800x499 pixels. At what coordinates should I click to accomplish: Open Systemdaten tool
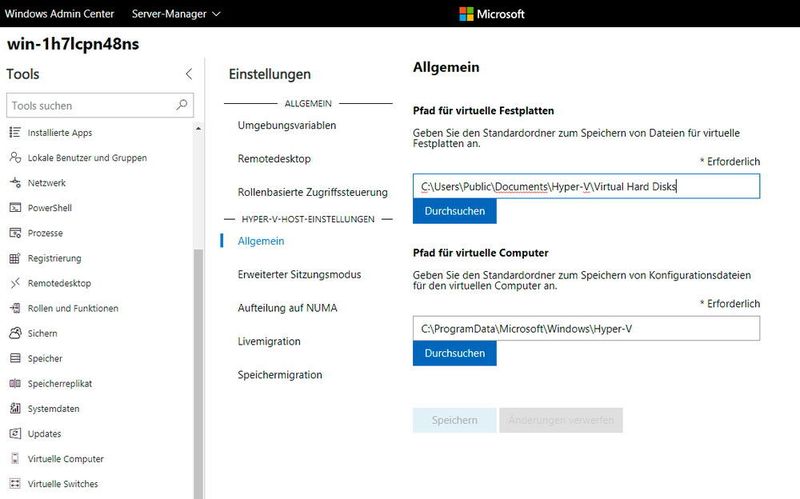coord(54,409)
